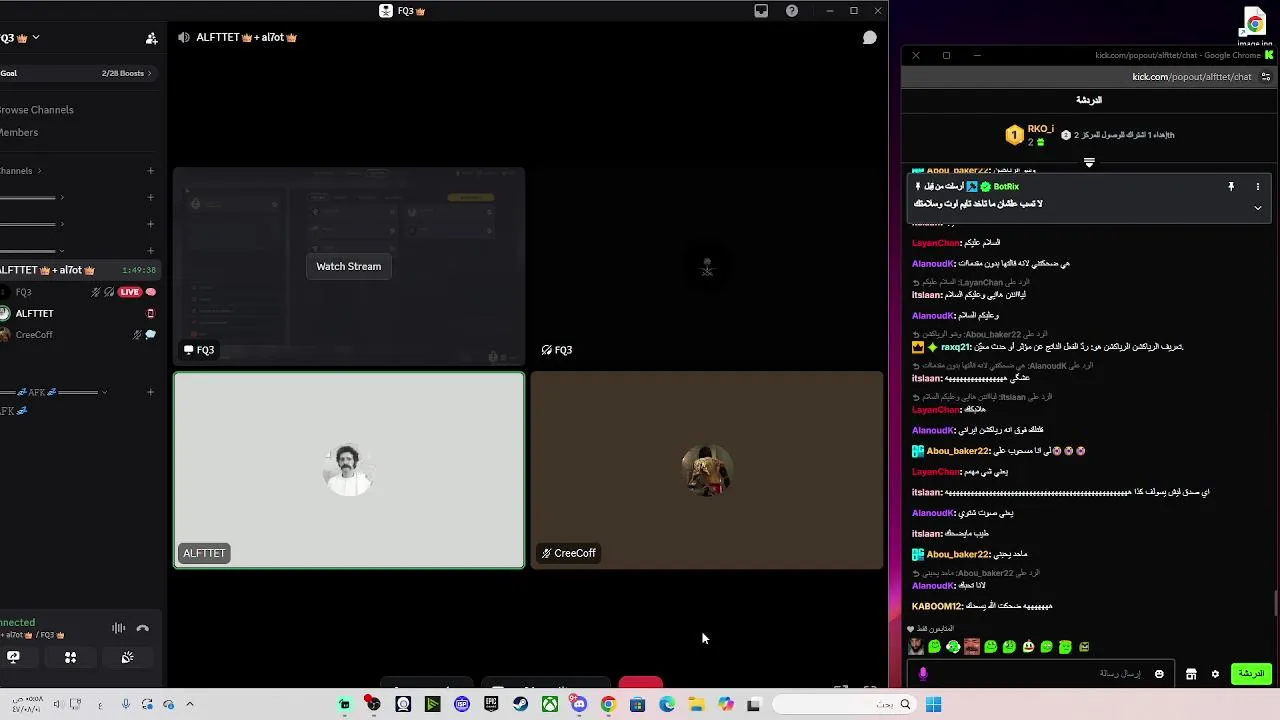
Task: Select user FQ3 with LIVE badge
Action: point(78,292)
